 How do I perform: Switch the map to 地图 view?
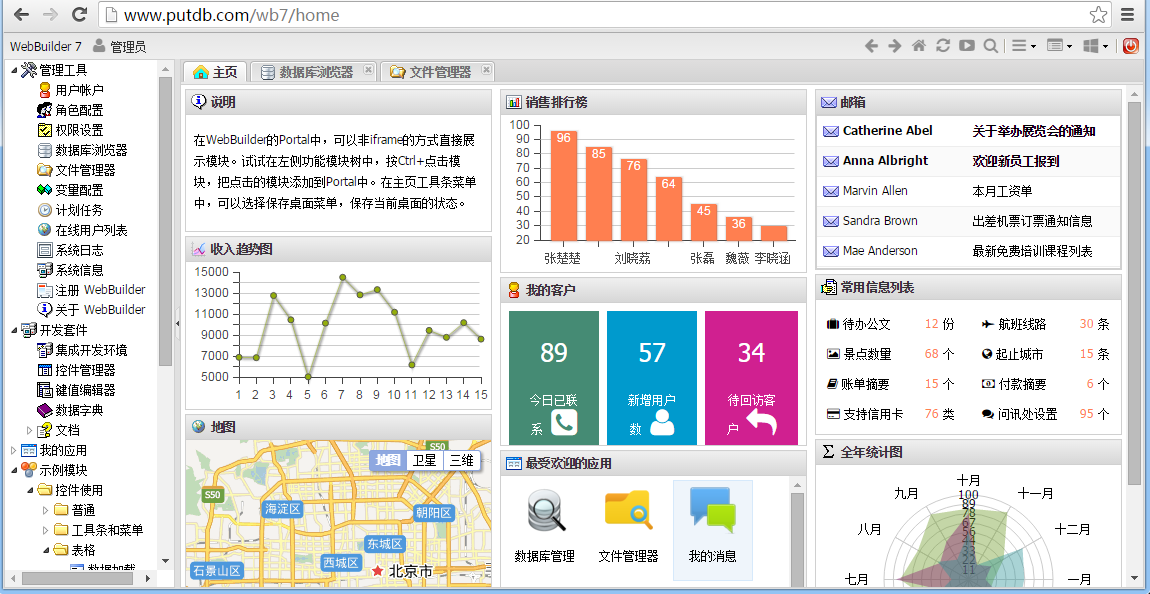pos(387,460)
